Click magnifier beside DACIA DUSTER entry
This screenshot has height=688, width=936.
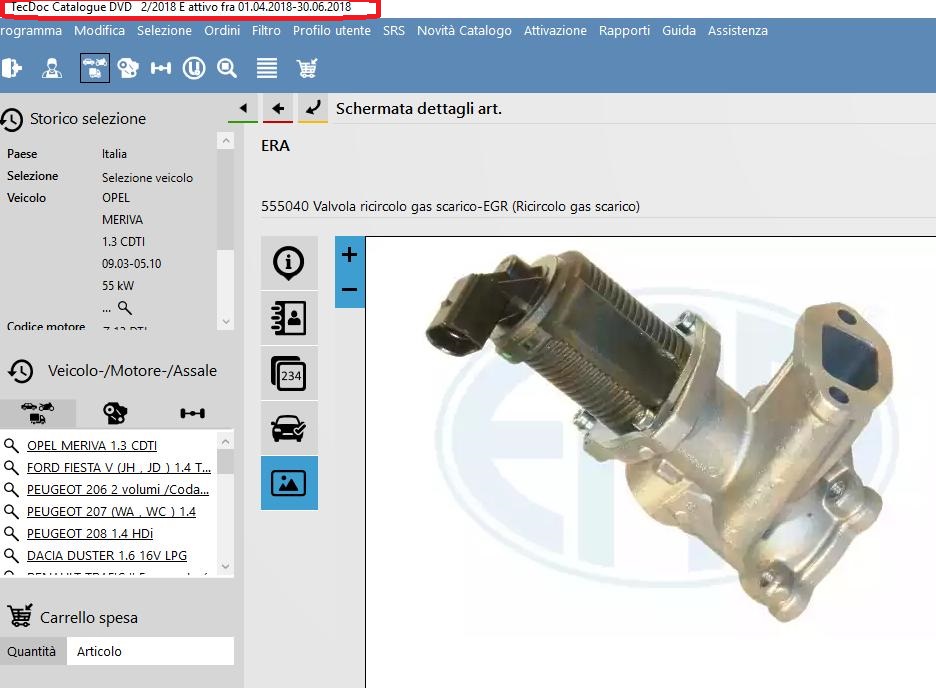(x=11, y=556)
